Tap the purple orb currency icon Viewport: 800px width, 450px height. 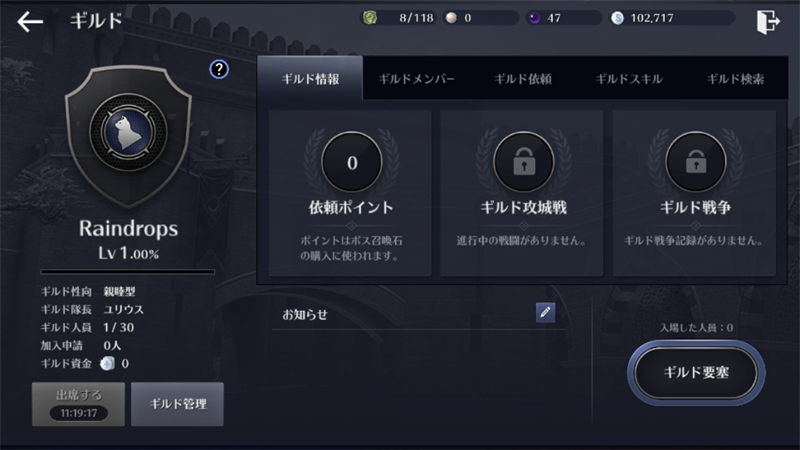[534, 18]
